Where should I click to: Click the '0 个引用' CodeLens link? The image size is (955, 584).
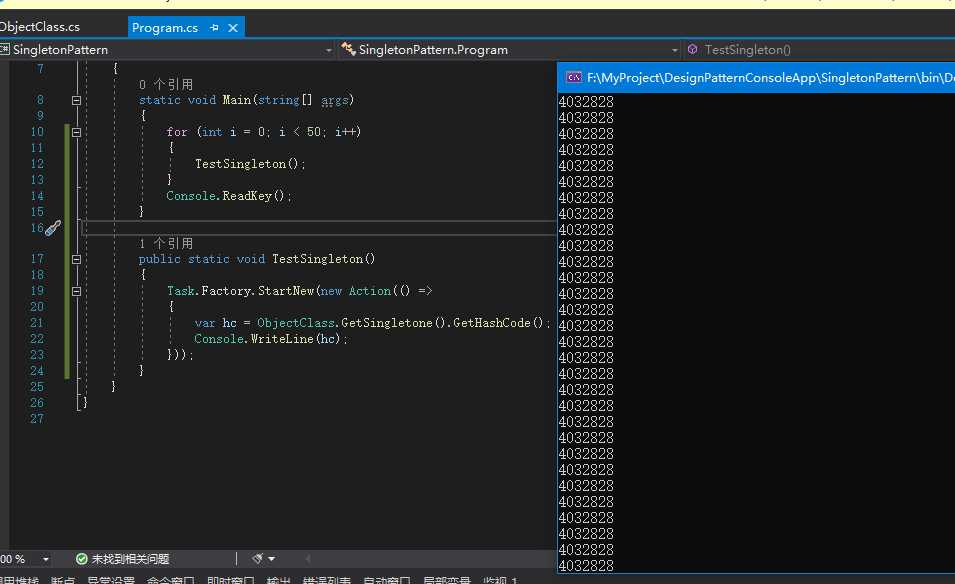166,85
